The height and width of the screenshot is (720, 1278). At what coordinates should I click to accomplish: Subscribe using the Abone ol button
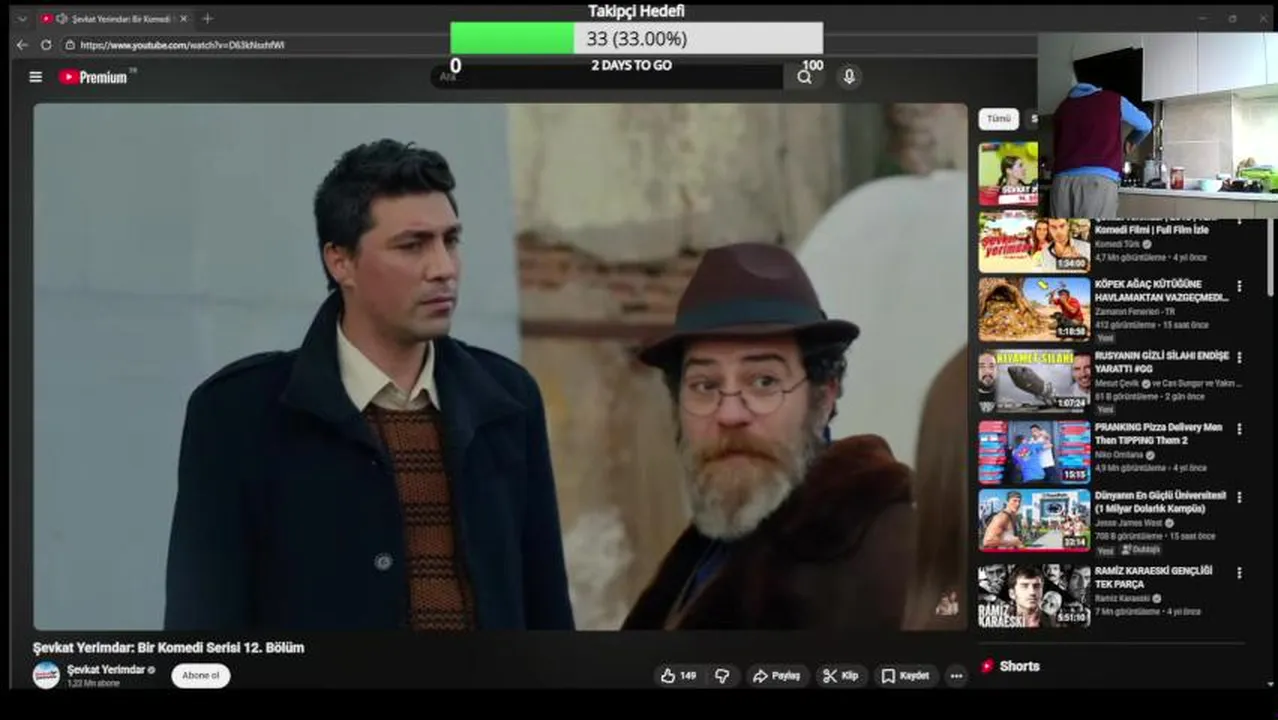tap(201, 676)
